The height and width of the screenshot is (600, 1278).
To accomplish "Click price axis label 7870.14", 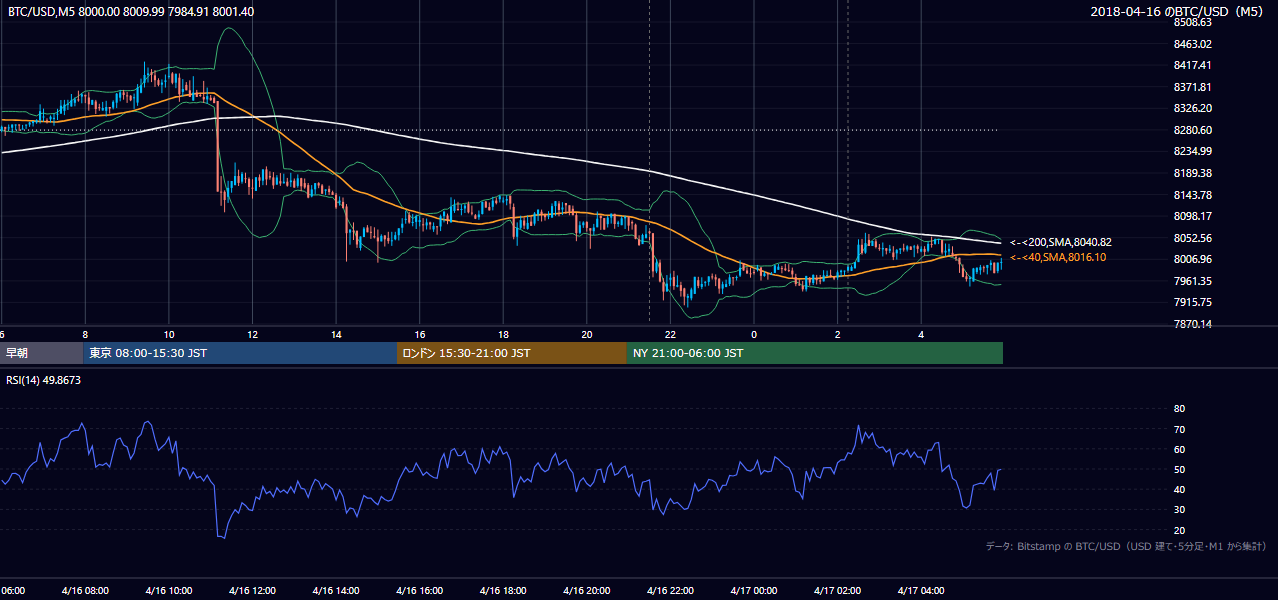I will (1193, 324).
